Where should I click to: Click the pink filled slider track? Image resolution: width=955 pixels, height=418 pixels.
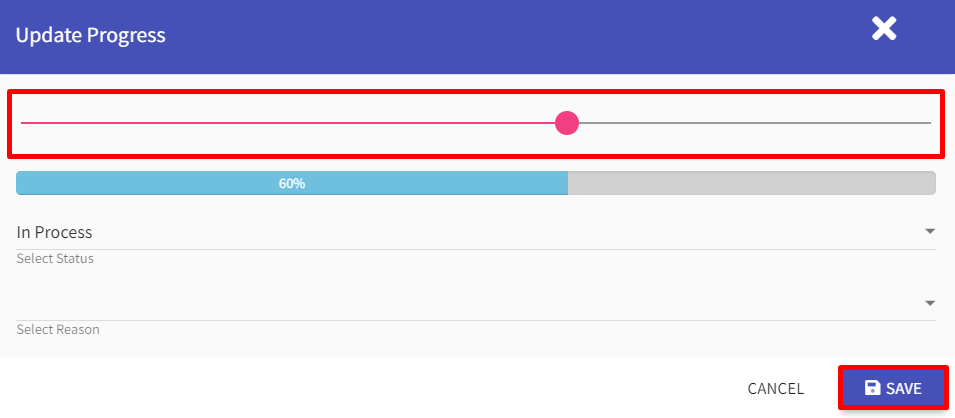click(x=287, y=123)
